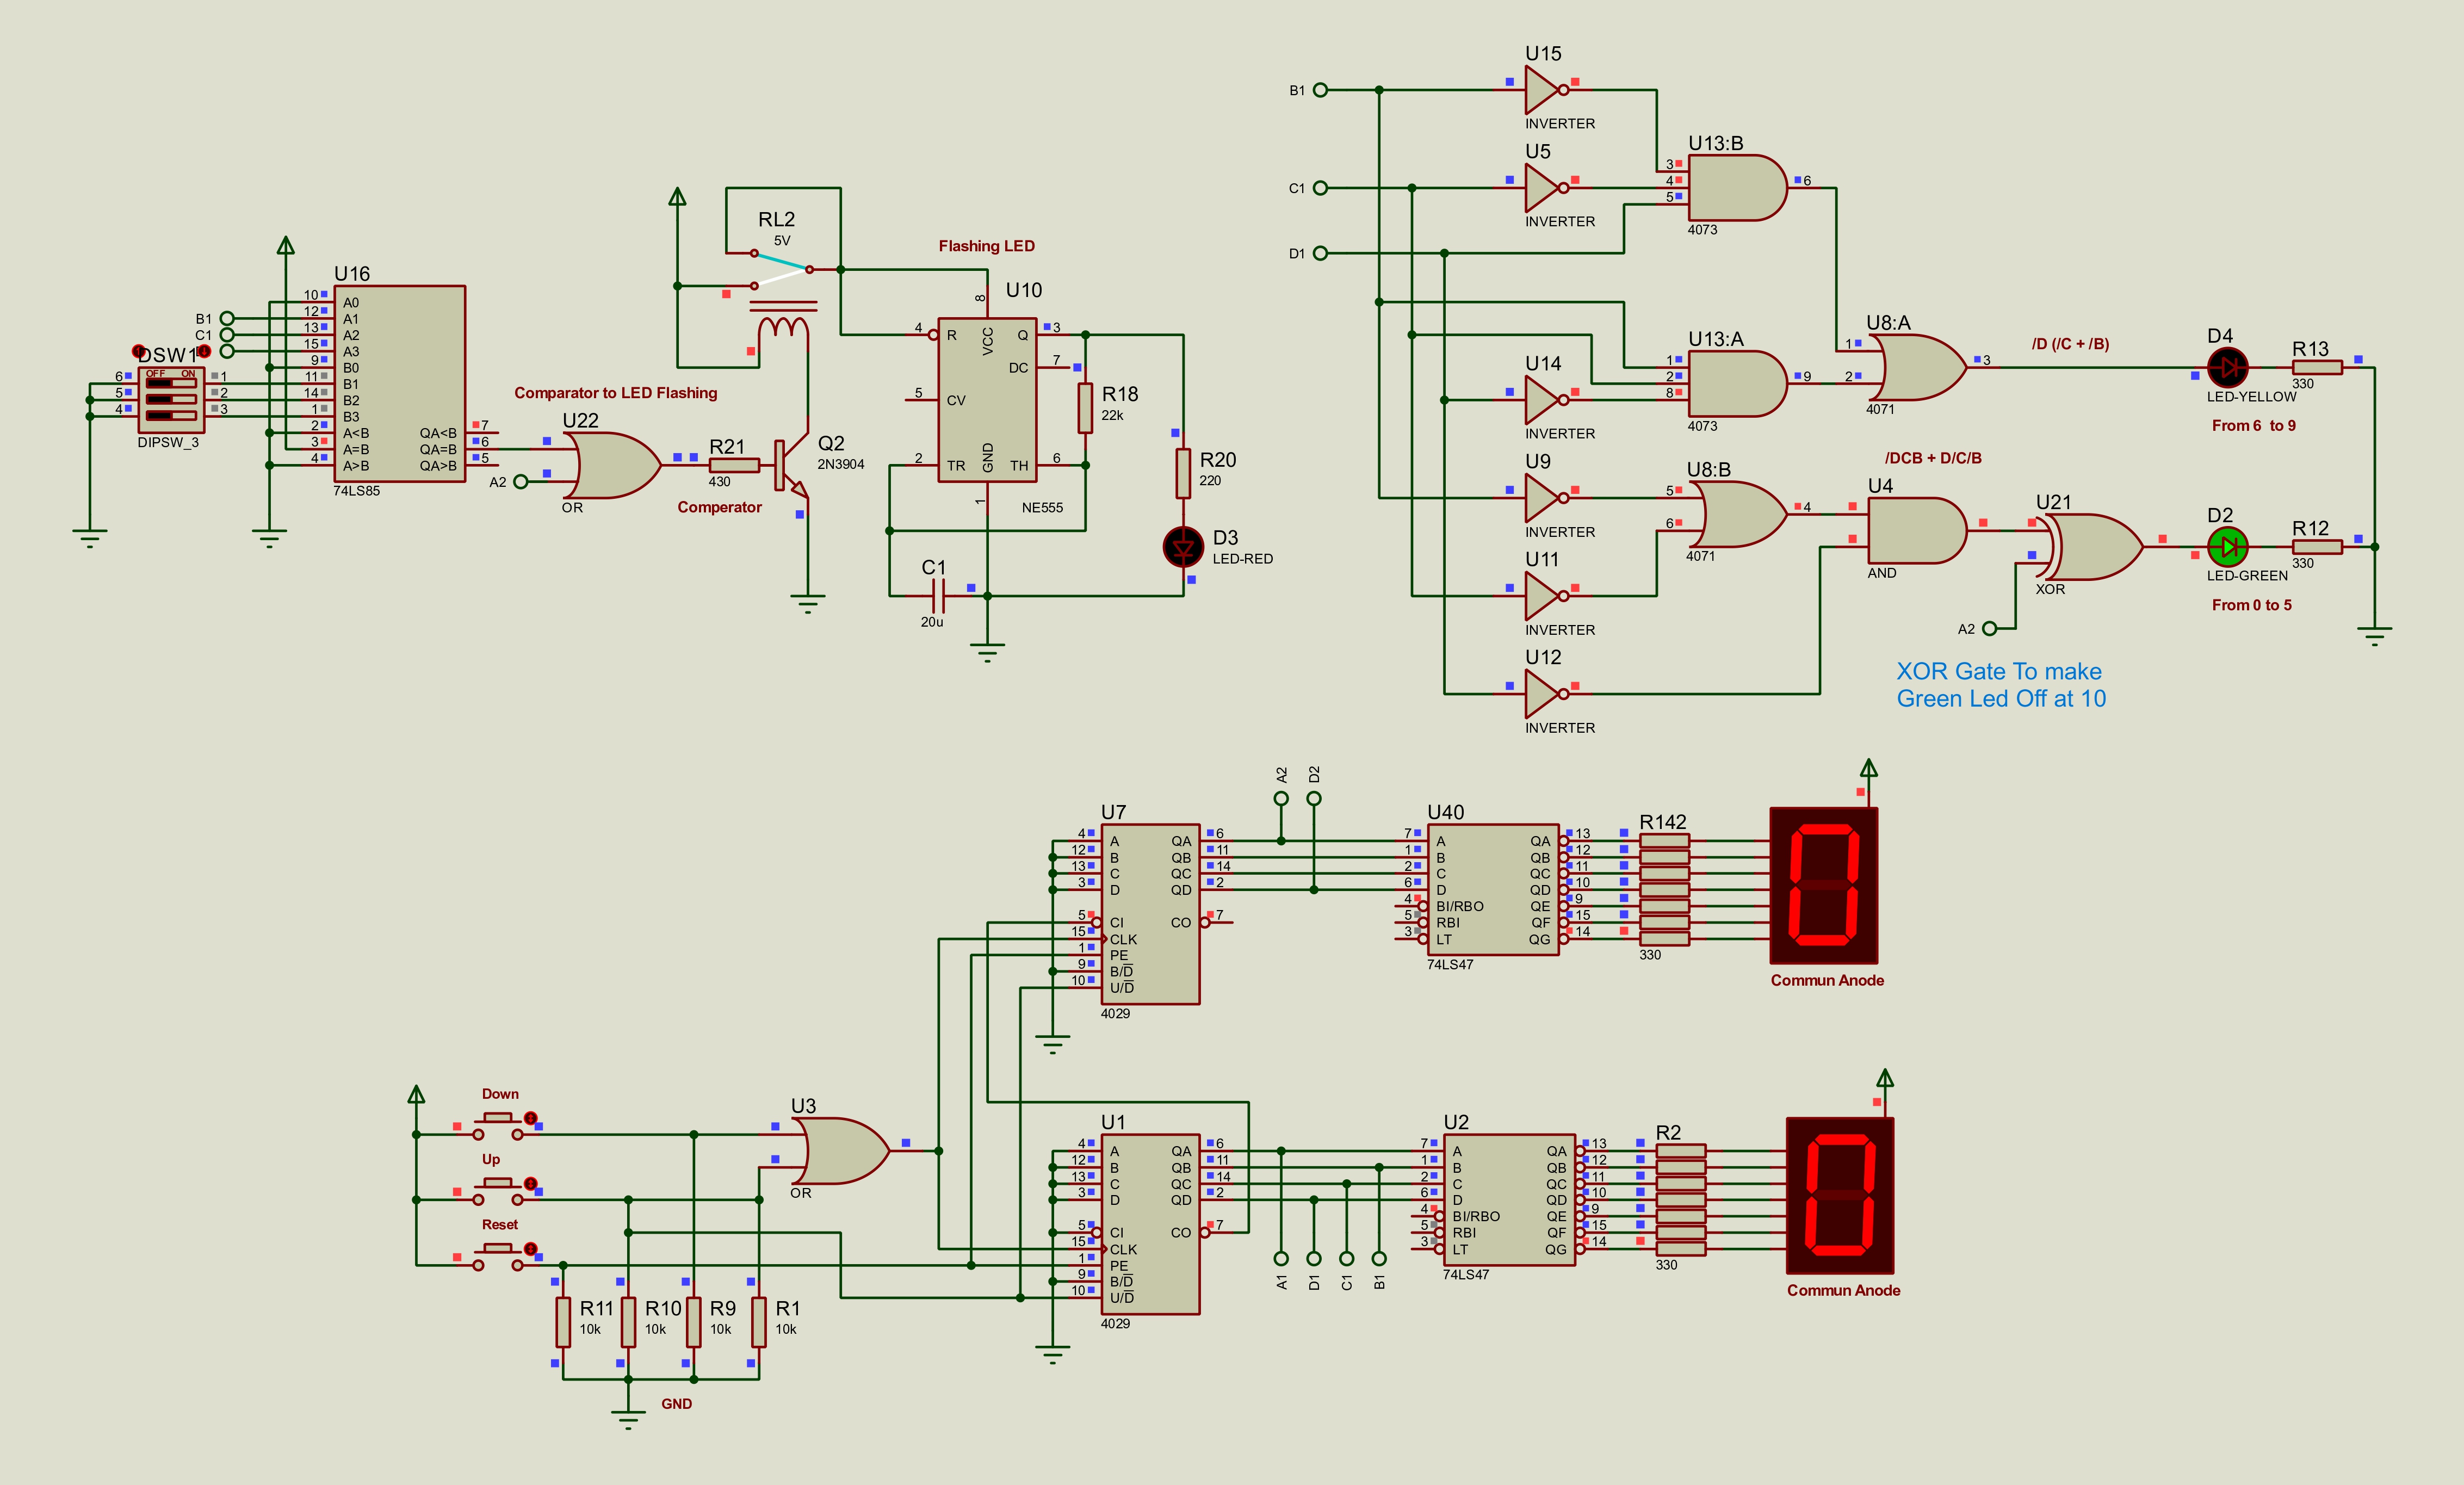Select the R21 430 resistor
This screenshot has height=1485, width=2464.
tap(734, 465)
